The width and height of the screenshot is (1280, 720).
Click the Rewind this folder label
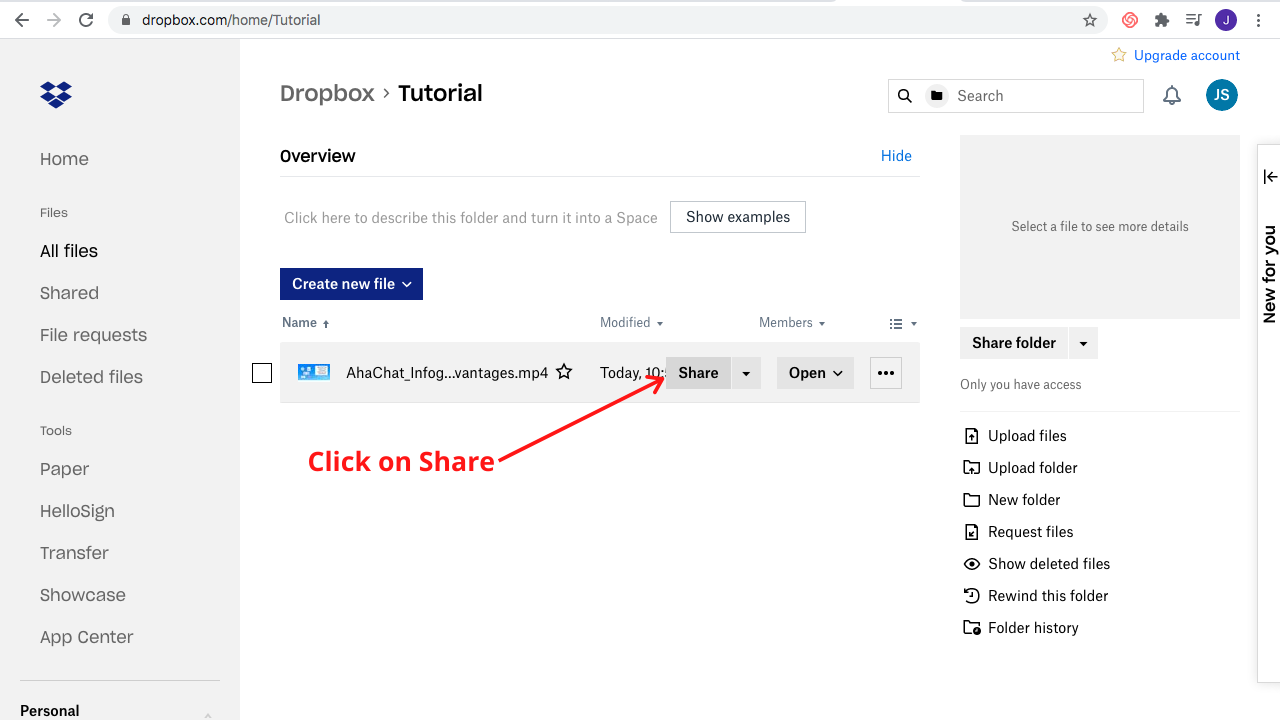[x=1048, y=596]
